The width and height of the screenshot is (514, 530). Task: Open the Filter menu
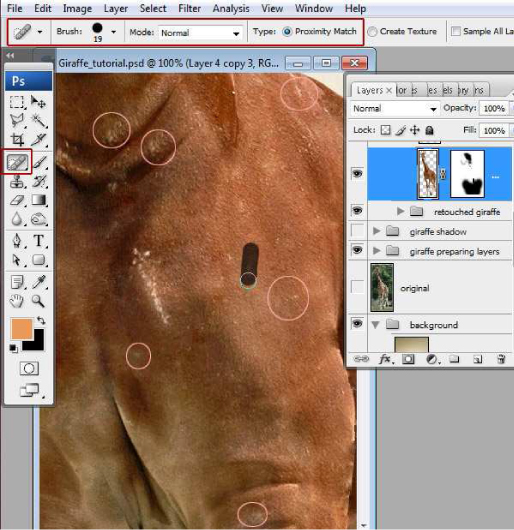(x=189, y=8)
